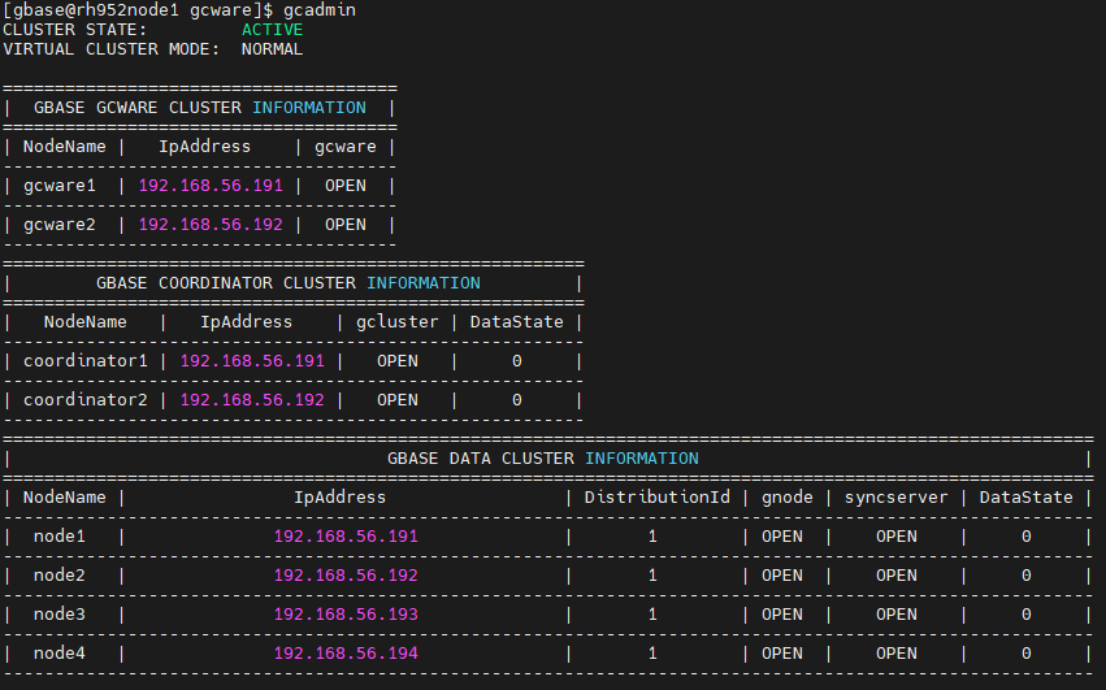Click gcware1 IP 192.168.56.191
This screenshot has width=1107, height=691.
[210, 186]
